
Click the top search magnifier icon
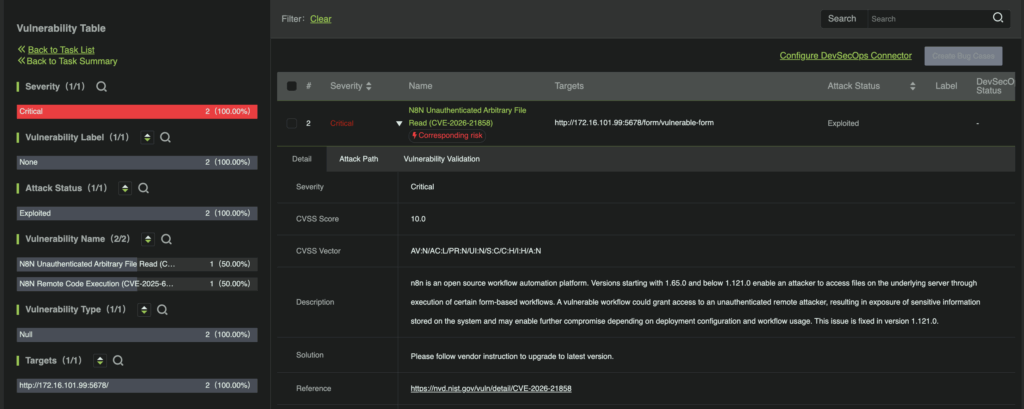(x=997, y=18)
